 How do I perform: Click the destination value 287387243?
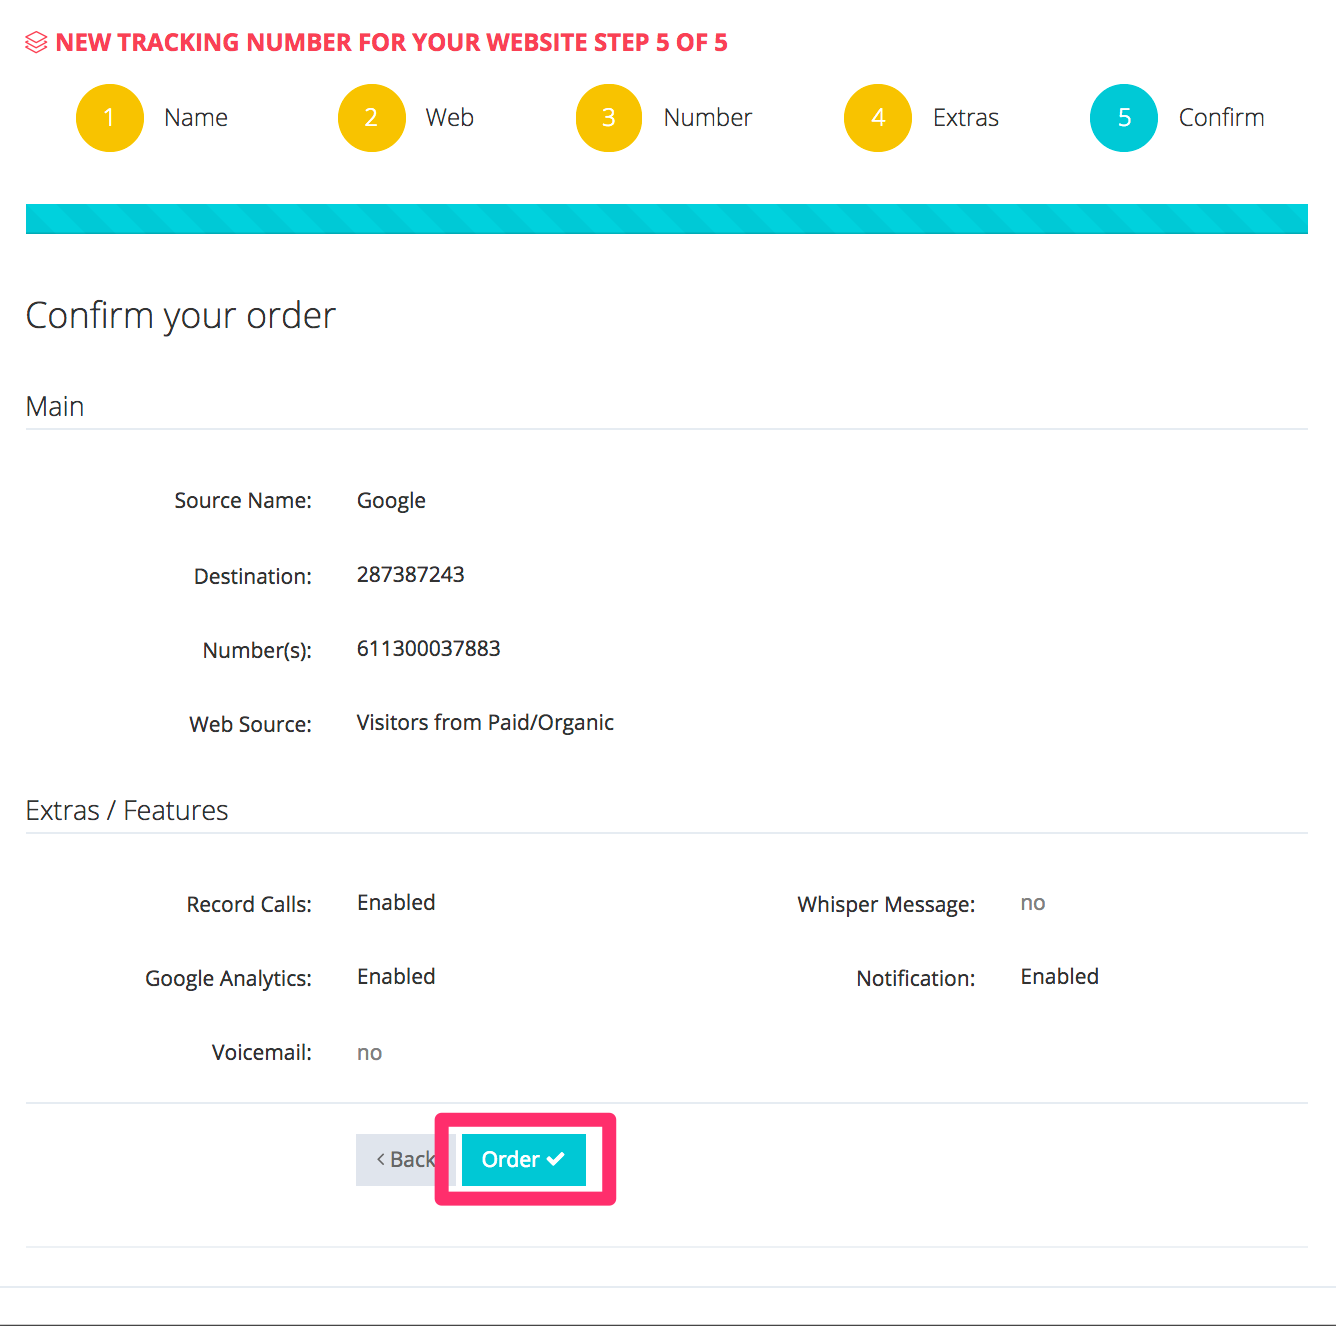pos(410,575)
